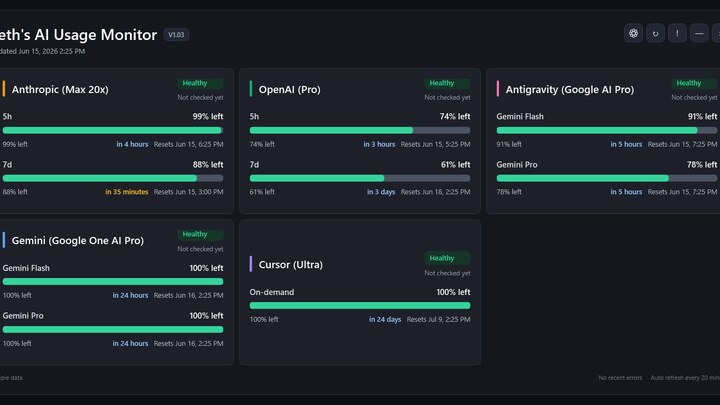Click the Healthy badge on OpenAI card

pyautogui.click(x=447, y=83)
